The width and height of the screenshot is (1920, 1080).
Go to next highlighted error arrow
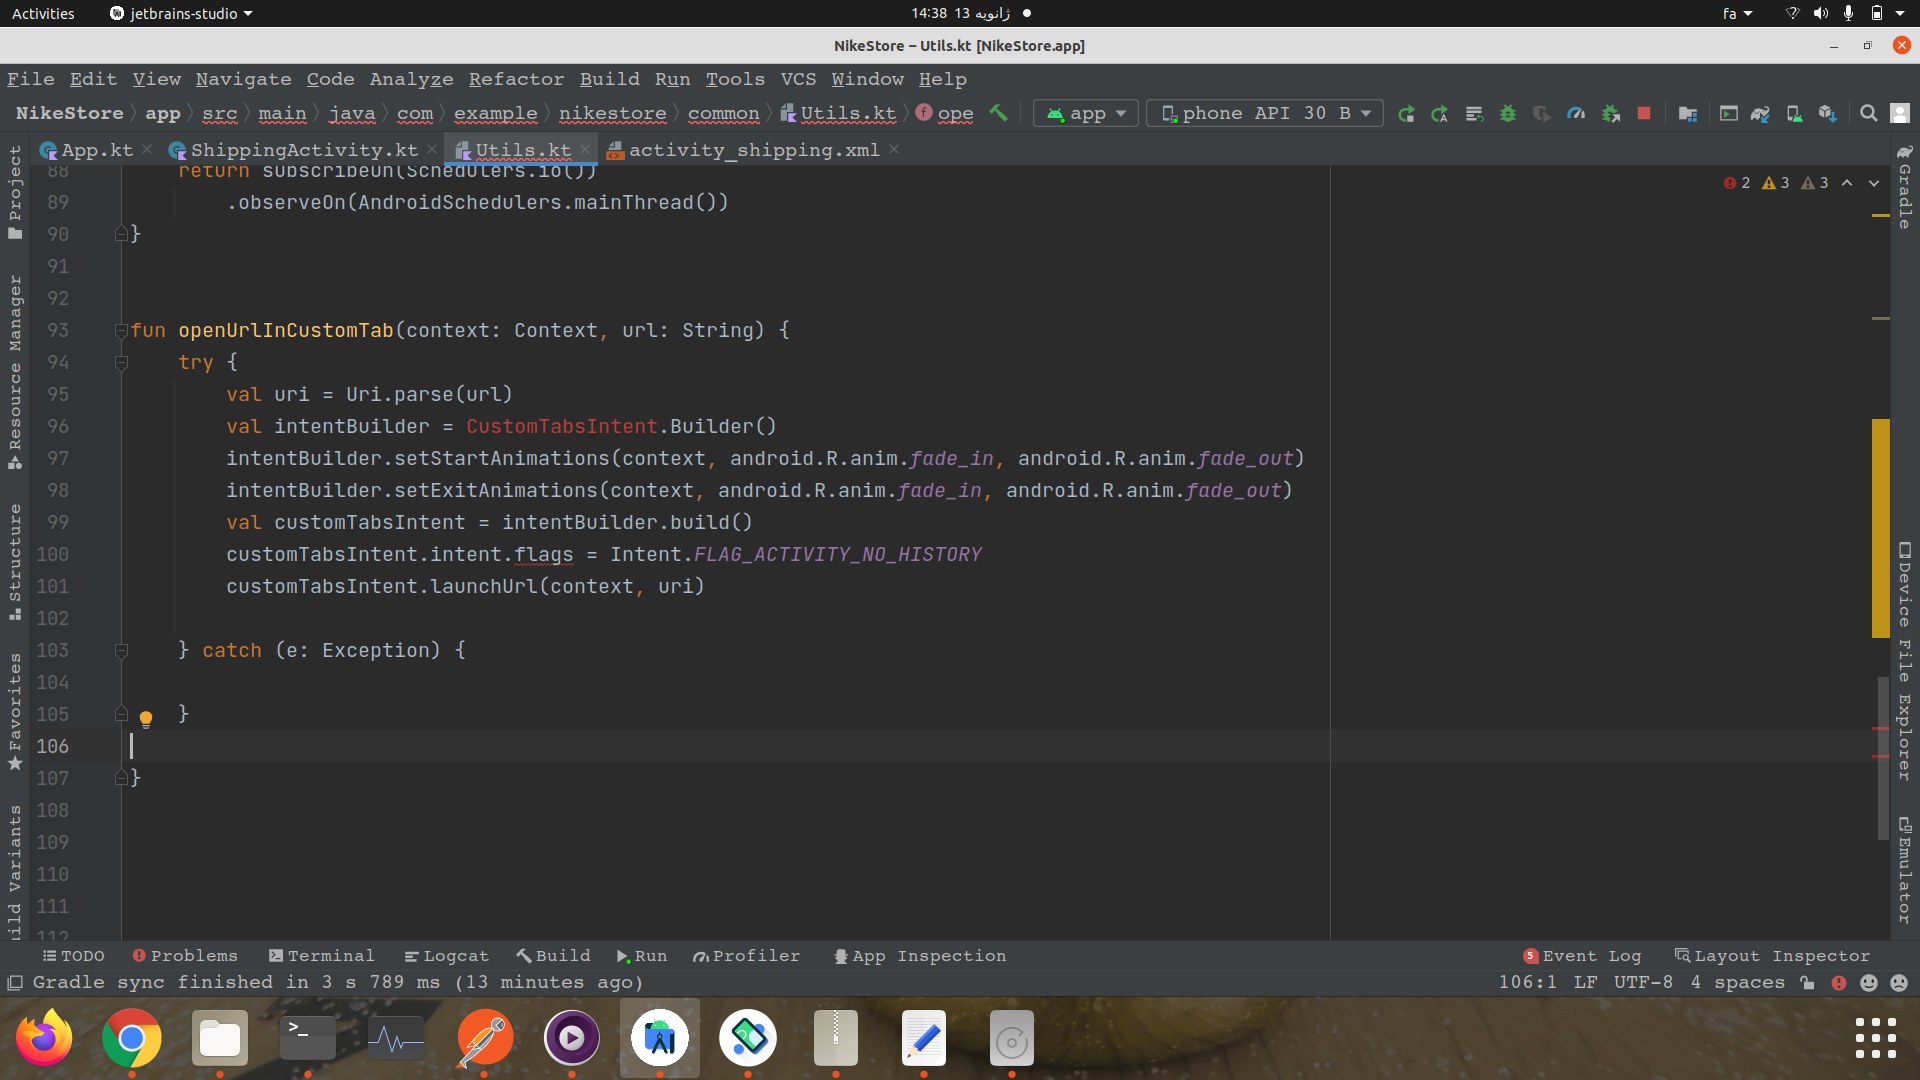[1874, 183]
